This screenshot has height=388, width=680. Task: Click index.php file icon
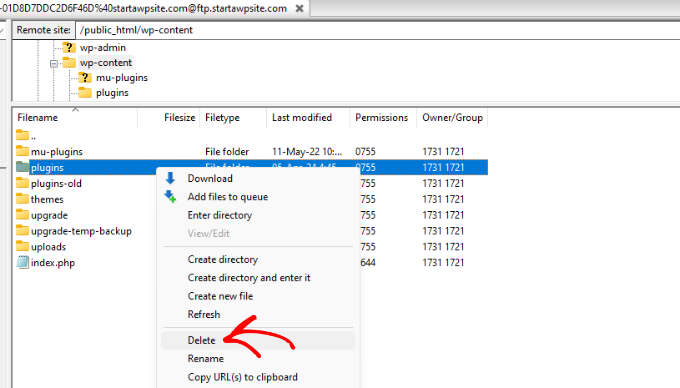tap(23, 262)
